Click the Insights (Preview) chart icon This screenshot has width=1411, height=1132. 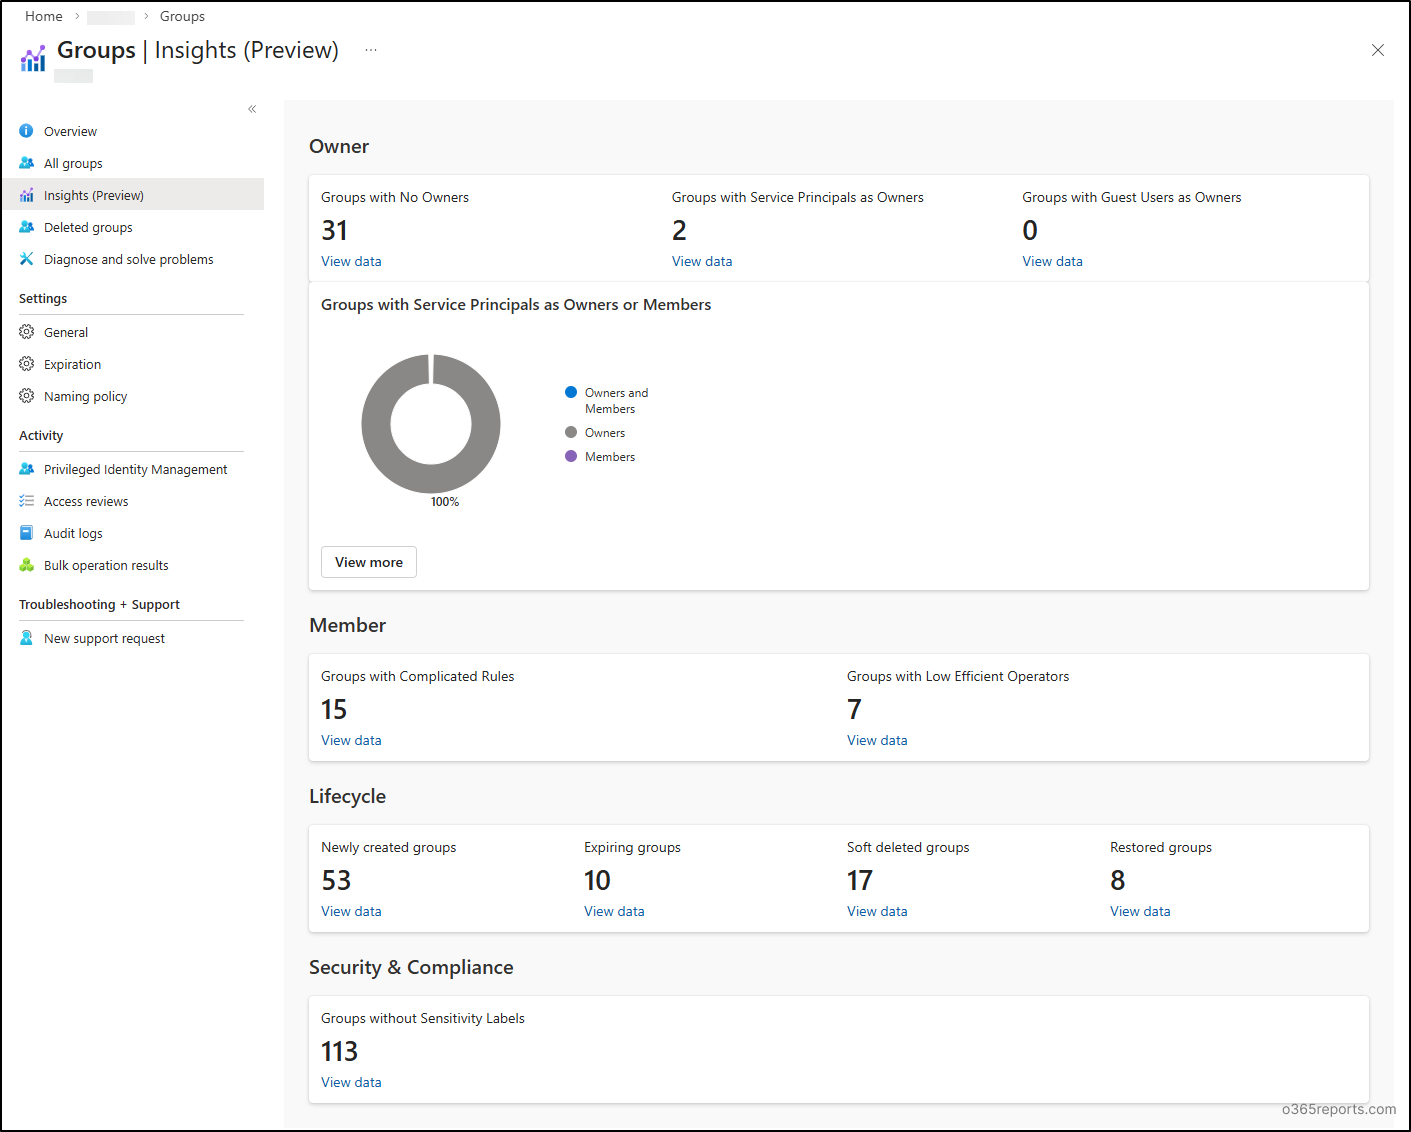(26, 194)
